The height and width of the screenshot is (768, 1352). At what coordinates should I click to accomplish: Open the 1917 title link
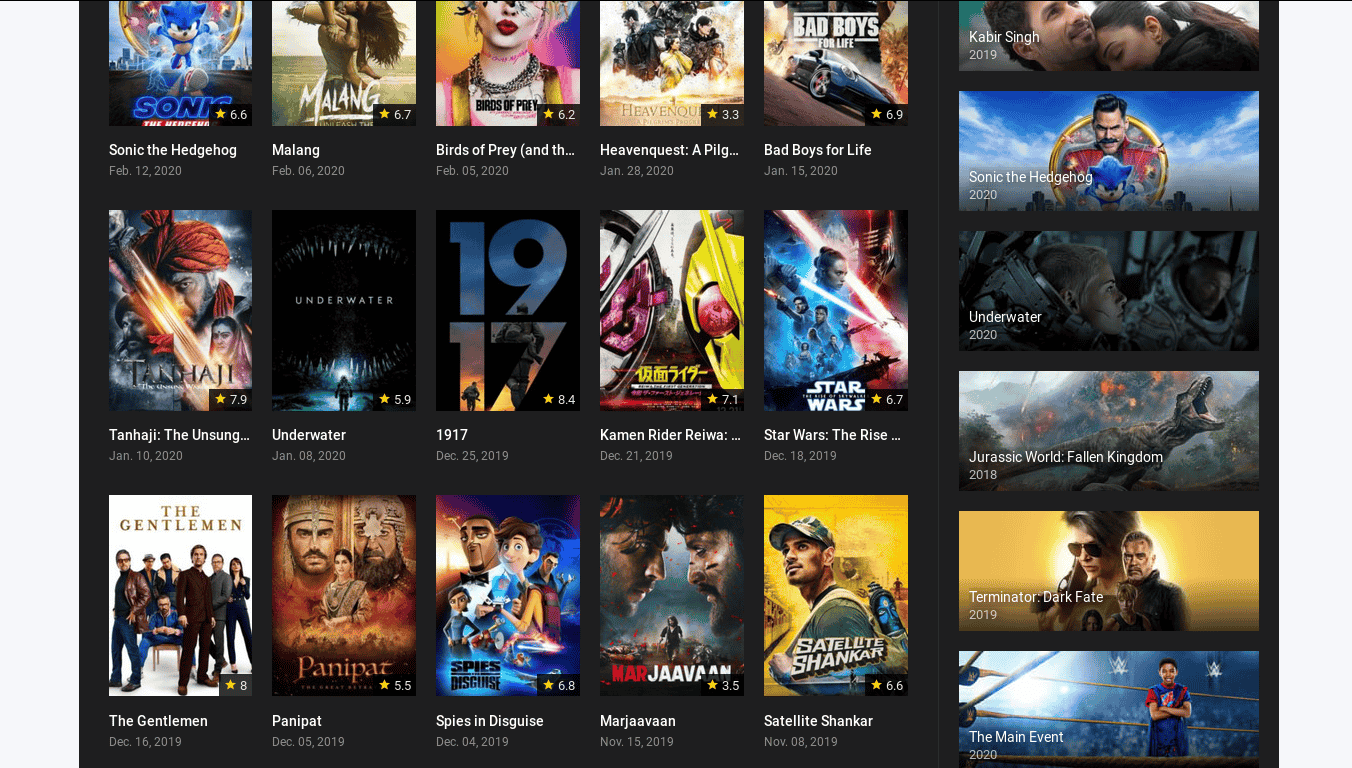pyautogui.click(x=452, y=435)
